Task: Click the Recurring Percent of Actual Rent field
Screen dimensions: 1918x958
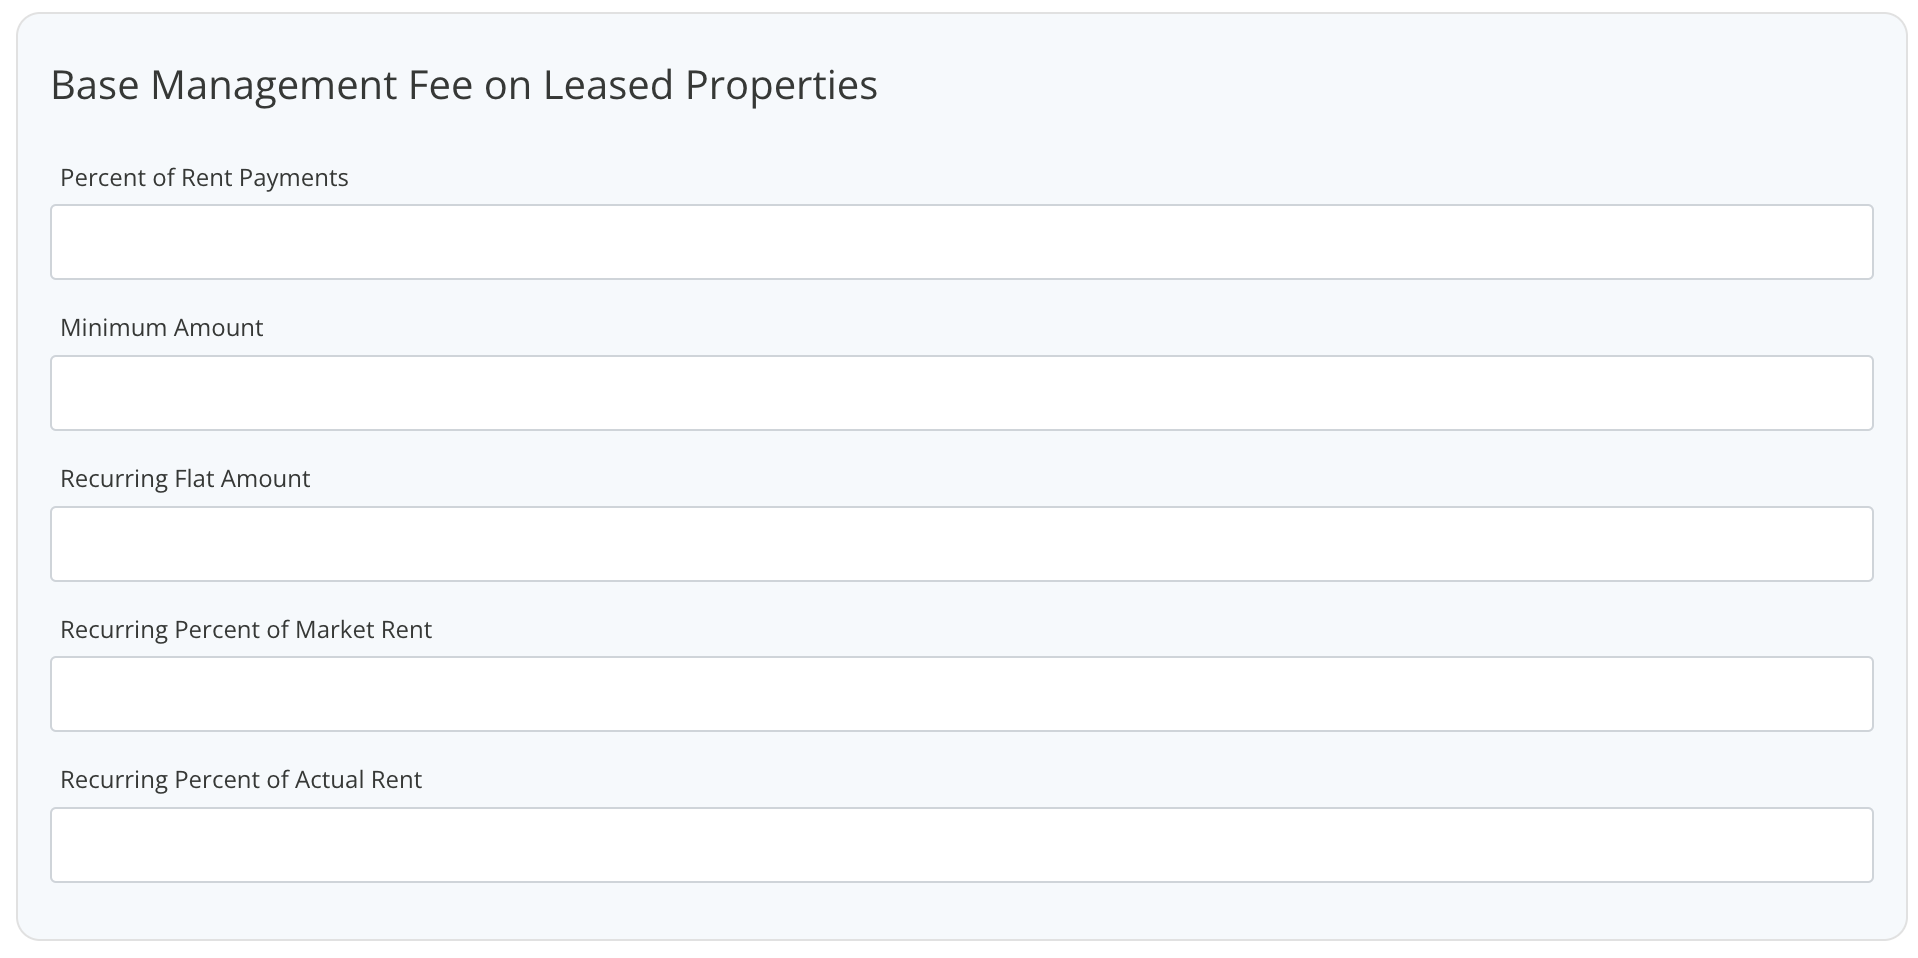Action: (x=960, y=844)
